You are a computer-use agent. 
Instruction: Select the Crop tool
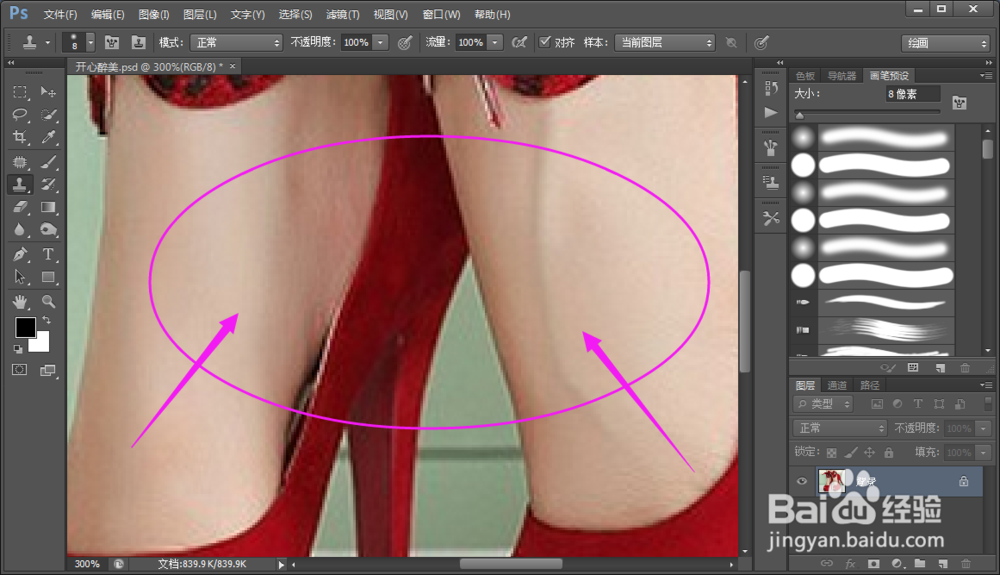[20, 137]
